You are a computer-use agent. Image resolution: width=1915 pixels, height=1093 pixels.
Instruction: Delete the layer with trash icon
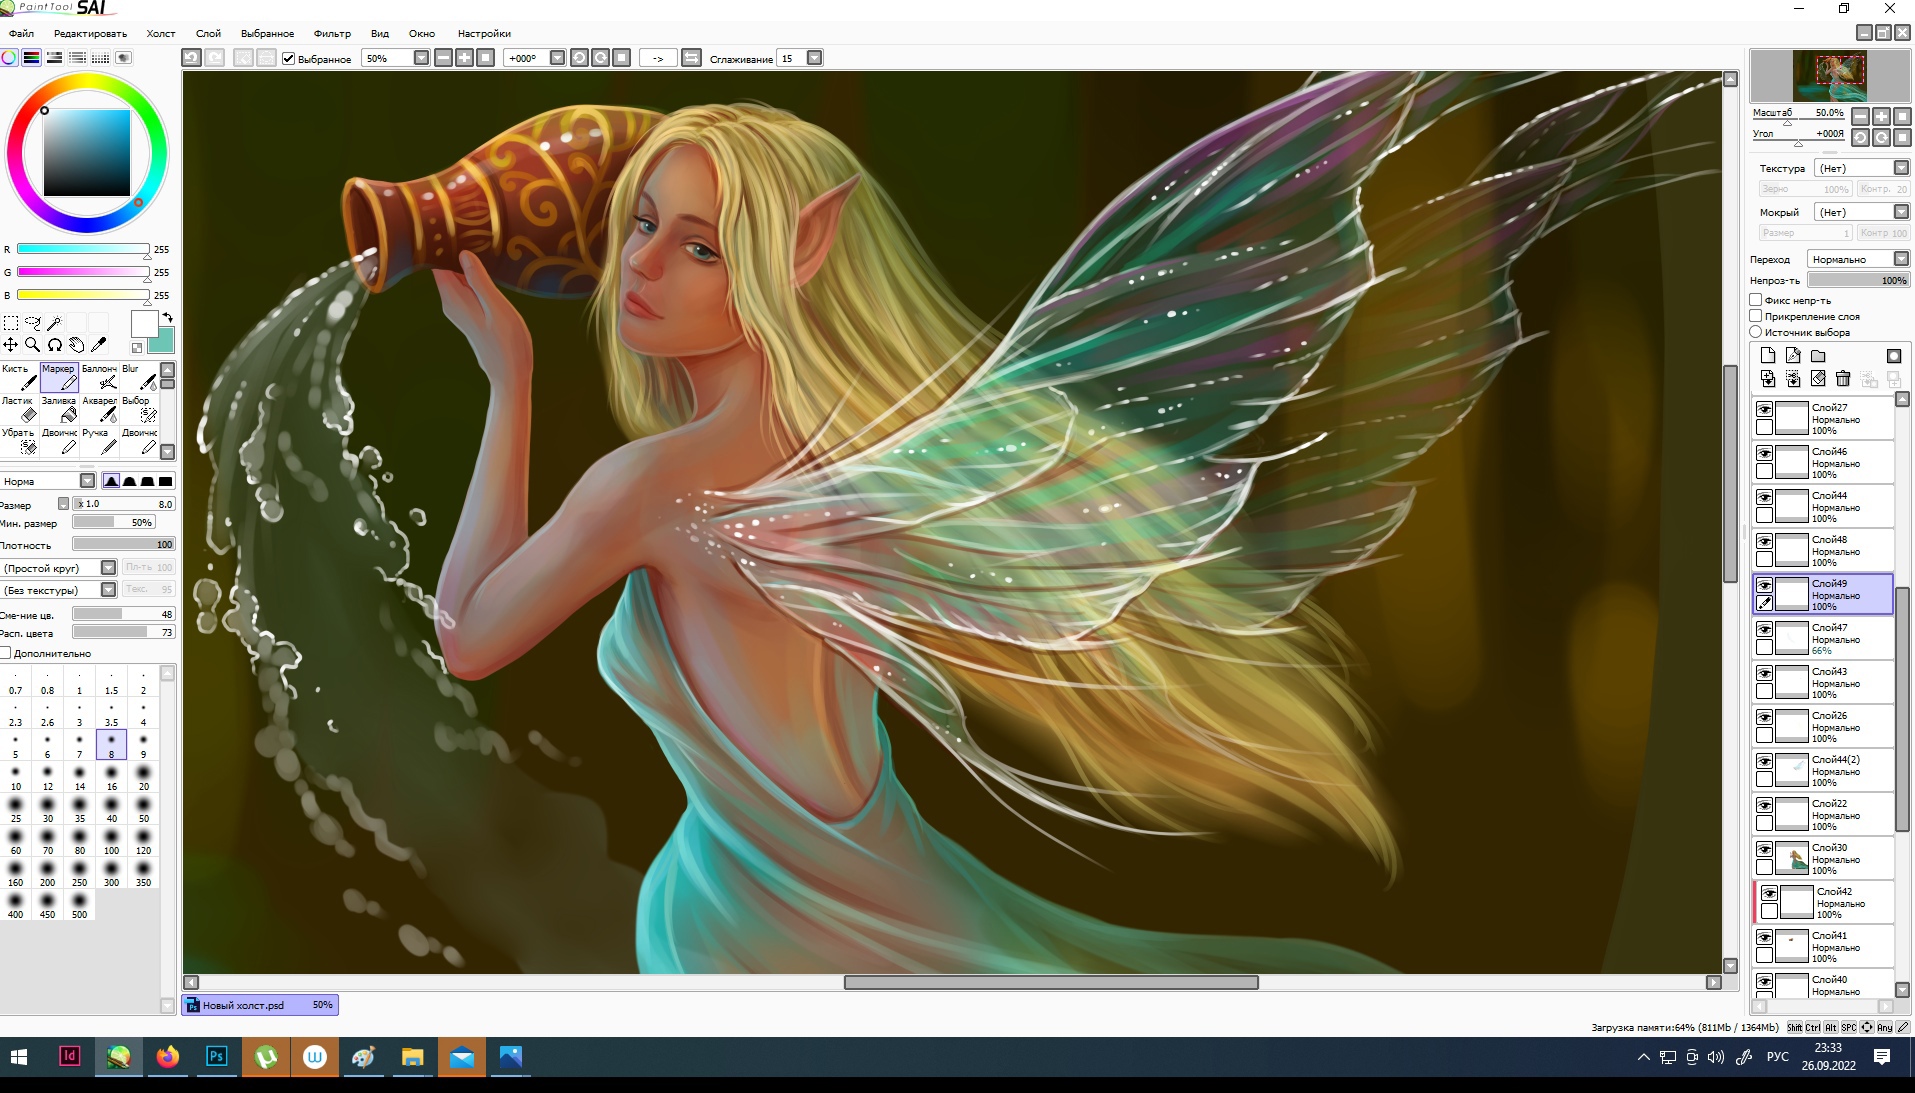[x=1843, y=379]
